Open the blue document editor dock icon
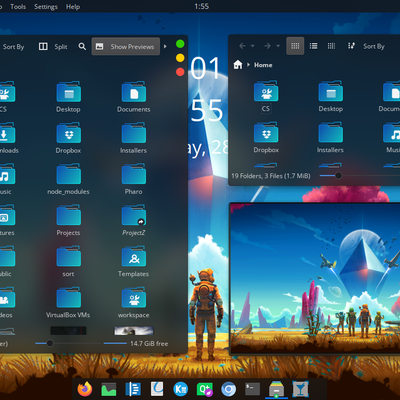Image resolution: width=400 pixels, height=400 pixels. point(133,389)
